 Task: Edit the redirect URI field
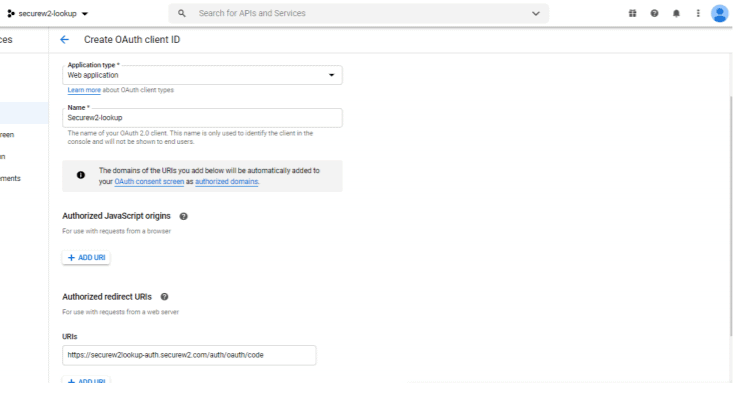[189, 355]
